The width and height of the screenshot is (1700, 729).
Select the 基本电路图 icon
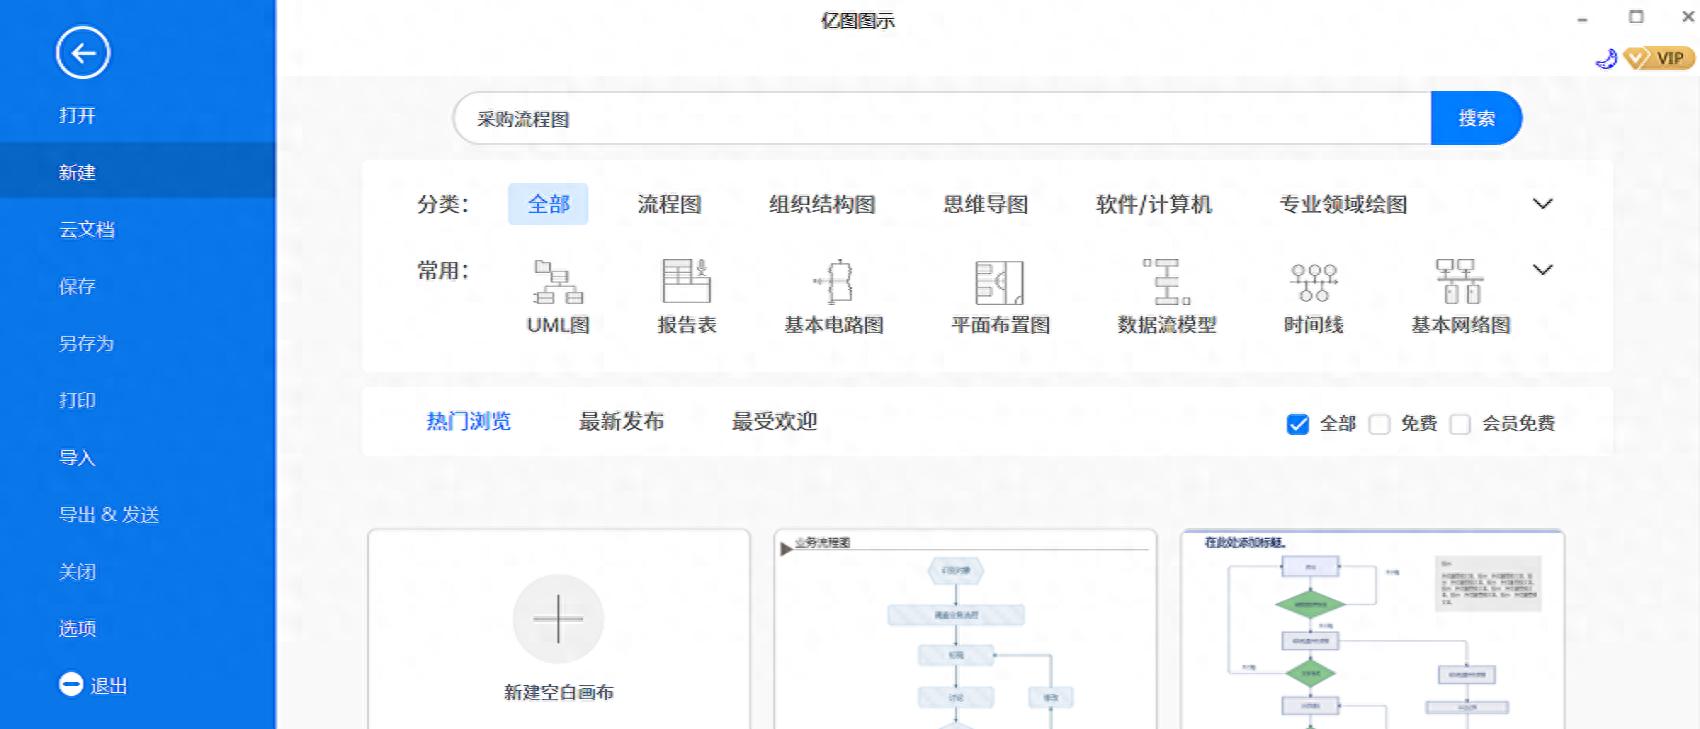coord(834,282)
